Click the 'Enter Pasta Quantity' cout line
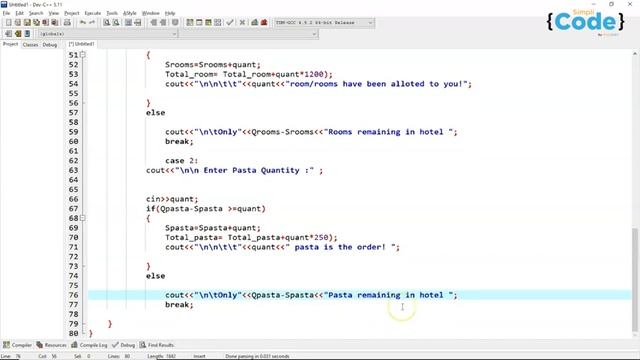640x360 pixels. click(234, 170)
